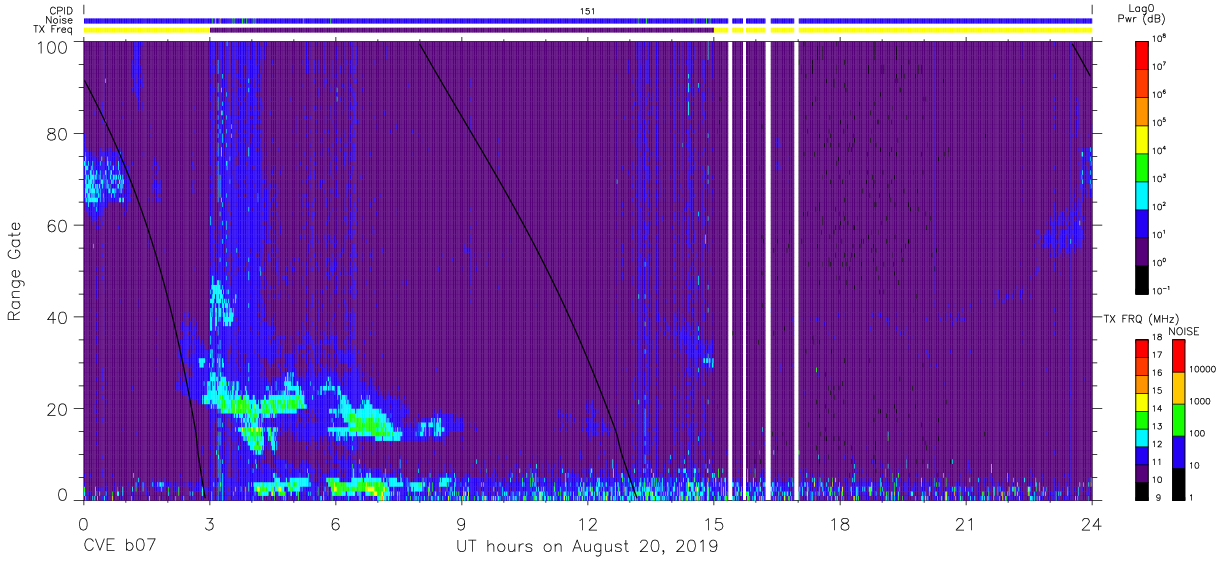1228x567 pixels.
Task: Pick the blue segment of the NOISE colorbar
Action: click(x=1177, y=452)
